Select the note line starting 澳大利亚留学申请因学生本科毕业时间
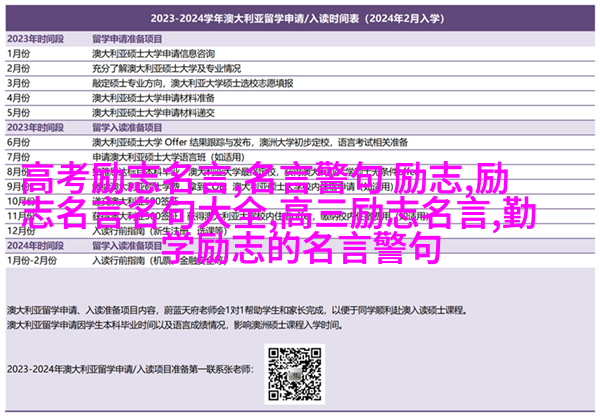 (x=175, y=325)
